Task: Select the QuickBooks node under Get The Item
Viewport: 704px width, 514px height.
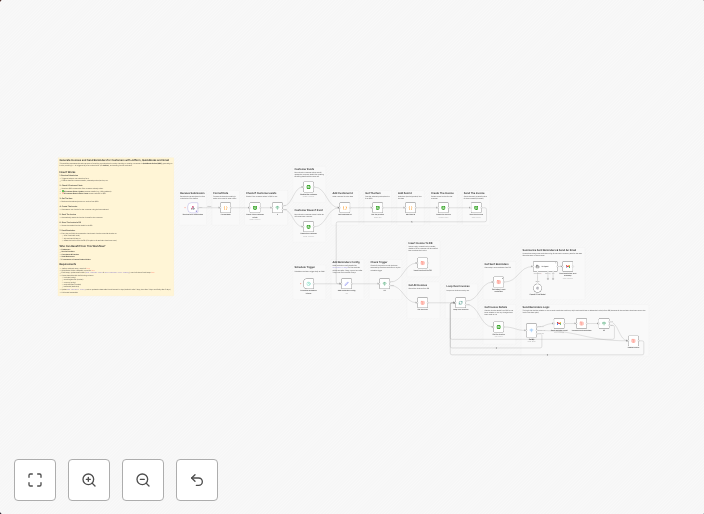Action: pyautogui.click(x=378, y=207)
